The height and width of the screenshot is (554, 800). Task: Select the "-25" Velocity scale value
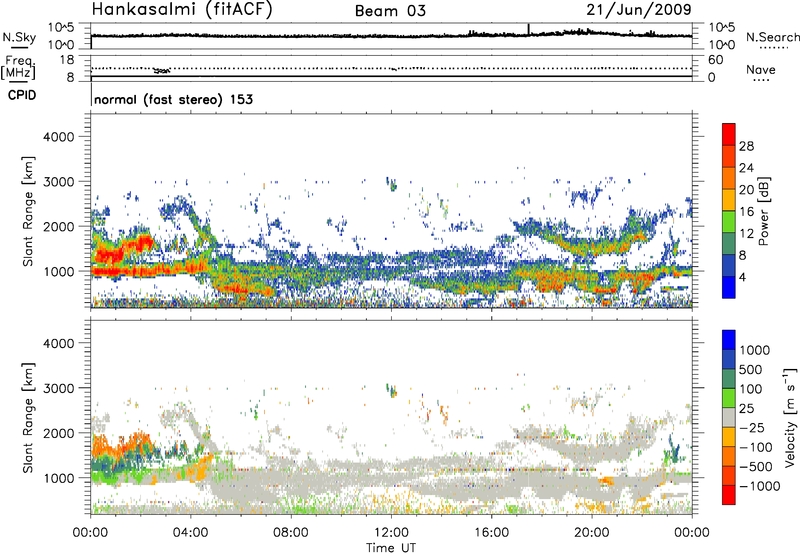point(752,427)
